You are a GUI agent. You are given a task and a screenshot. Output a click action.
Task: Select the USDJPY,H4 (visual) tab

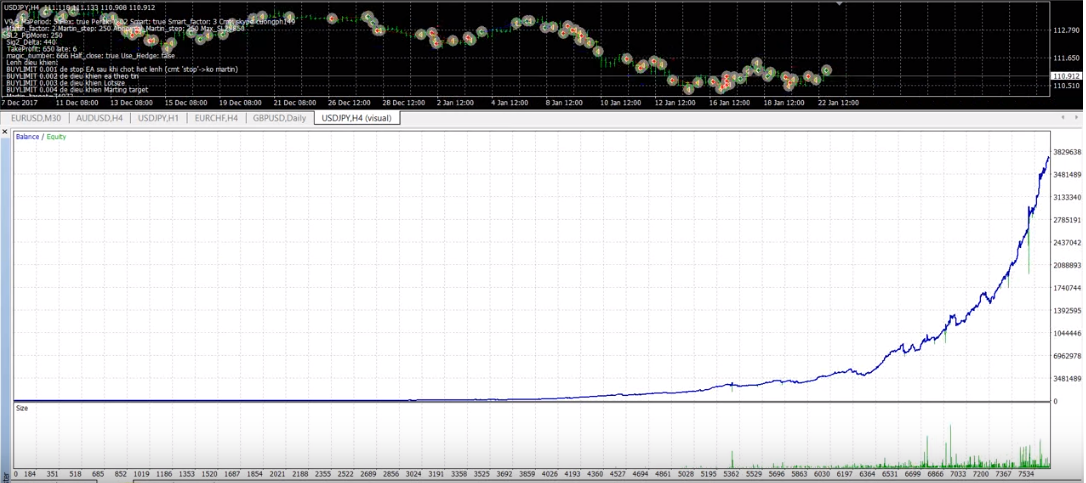click(357, 118)
